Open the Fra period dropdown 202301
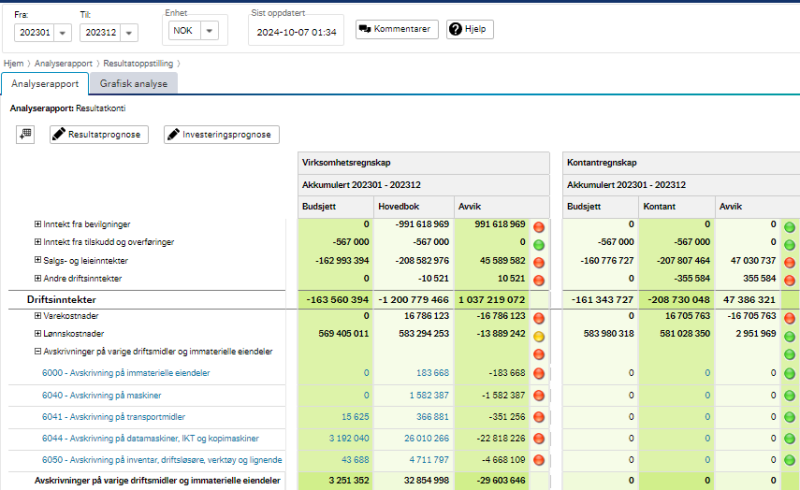800x490 pixels. 43,33
